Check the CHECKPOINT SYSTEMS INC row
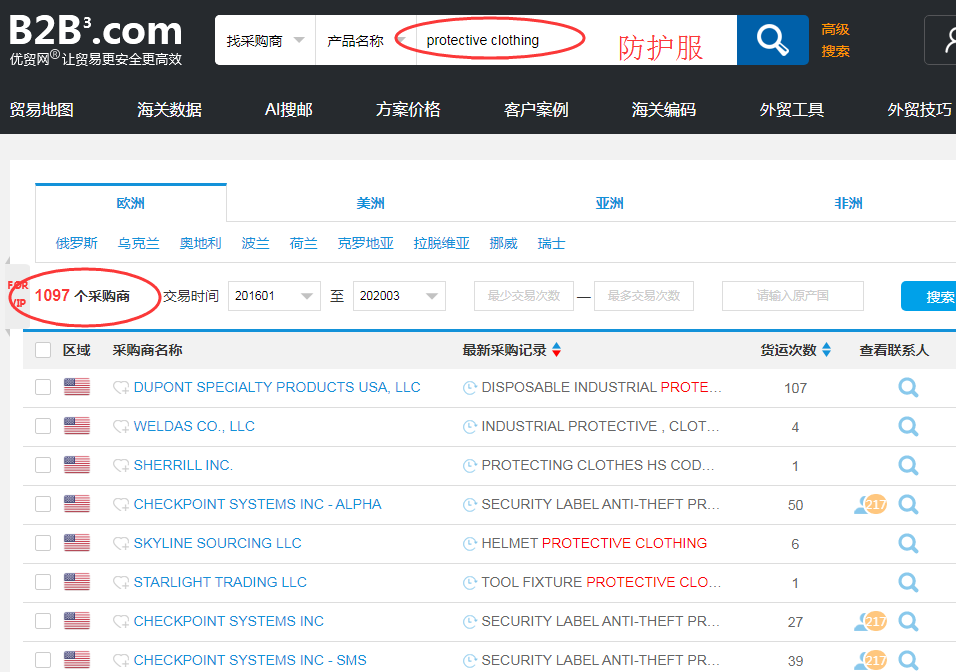Viewport: 956px width, 672px height. pos(43,621)
